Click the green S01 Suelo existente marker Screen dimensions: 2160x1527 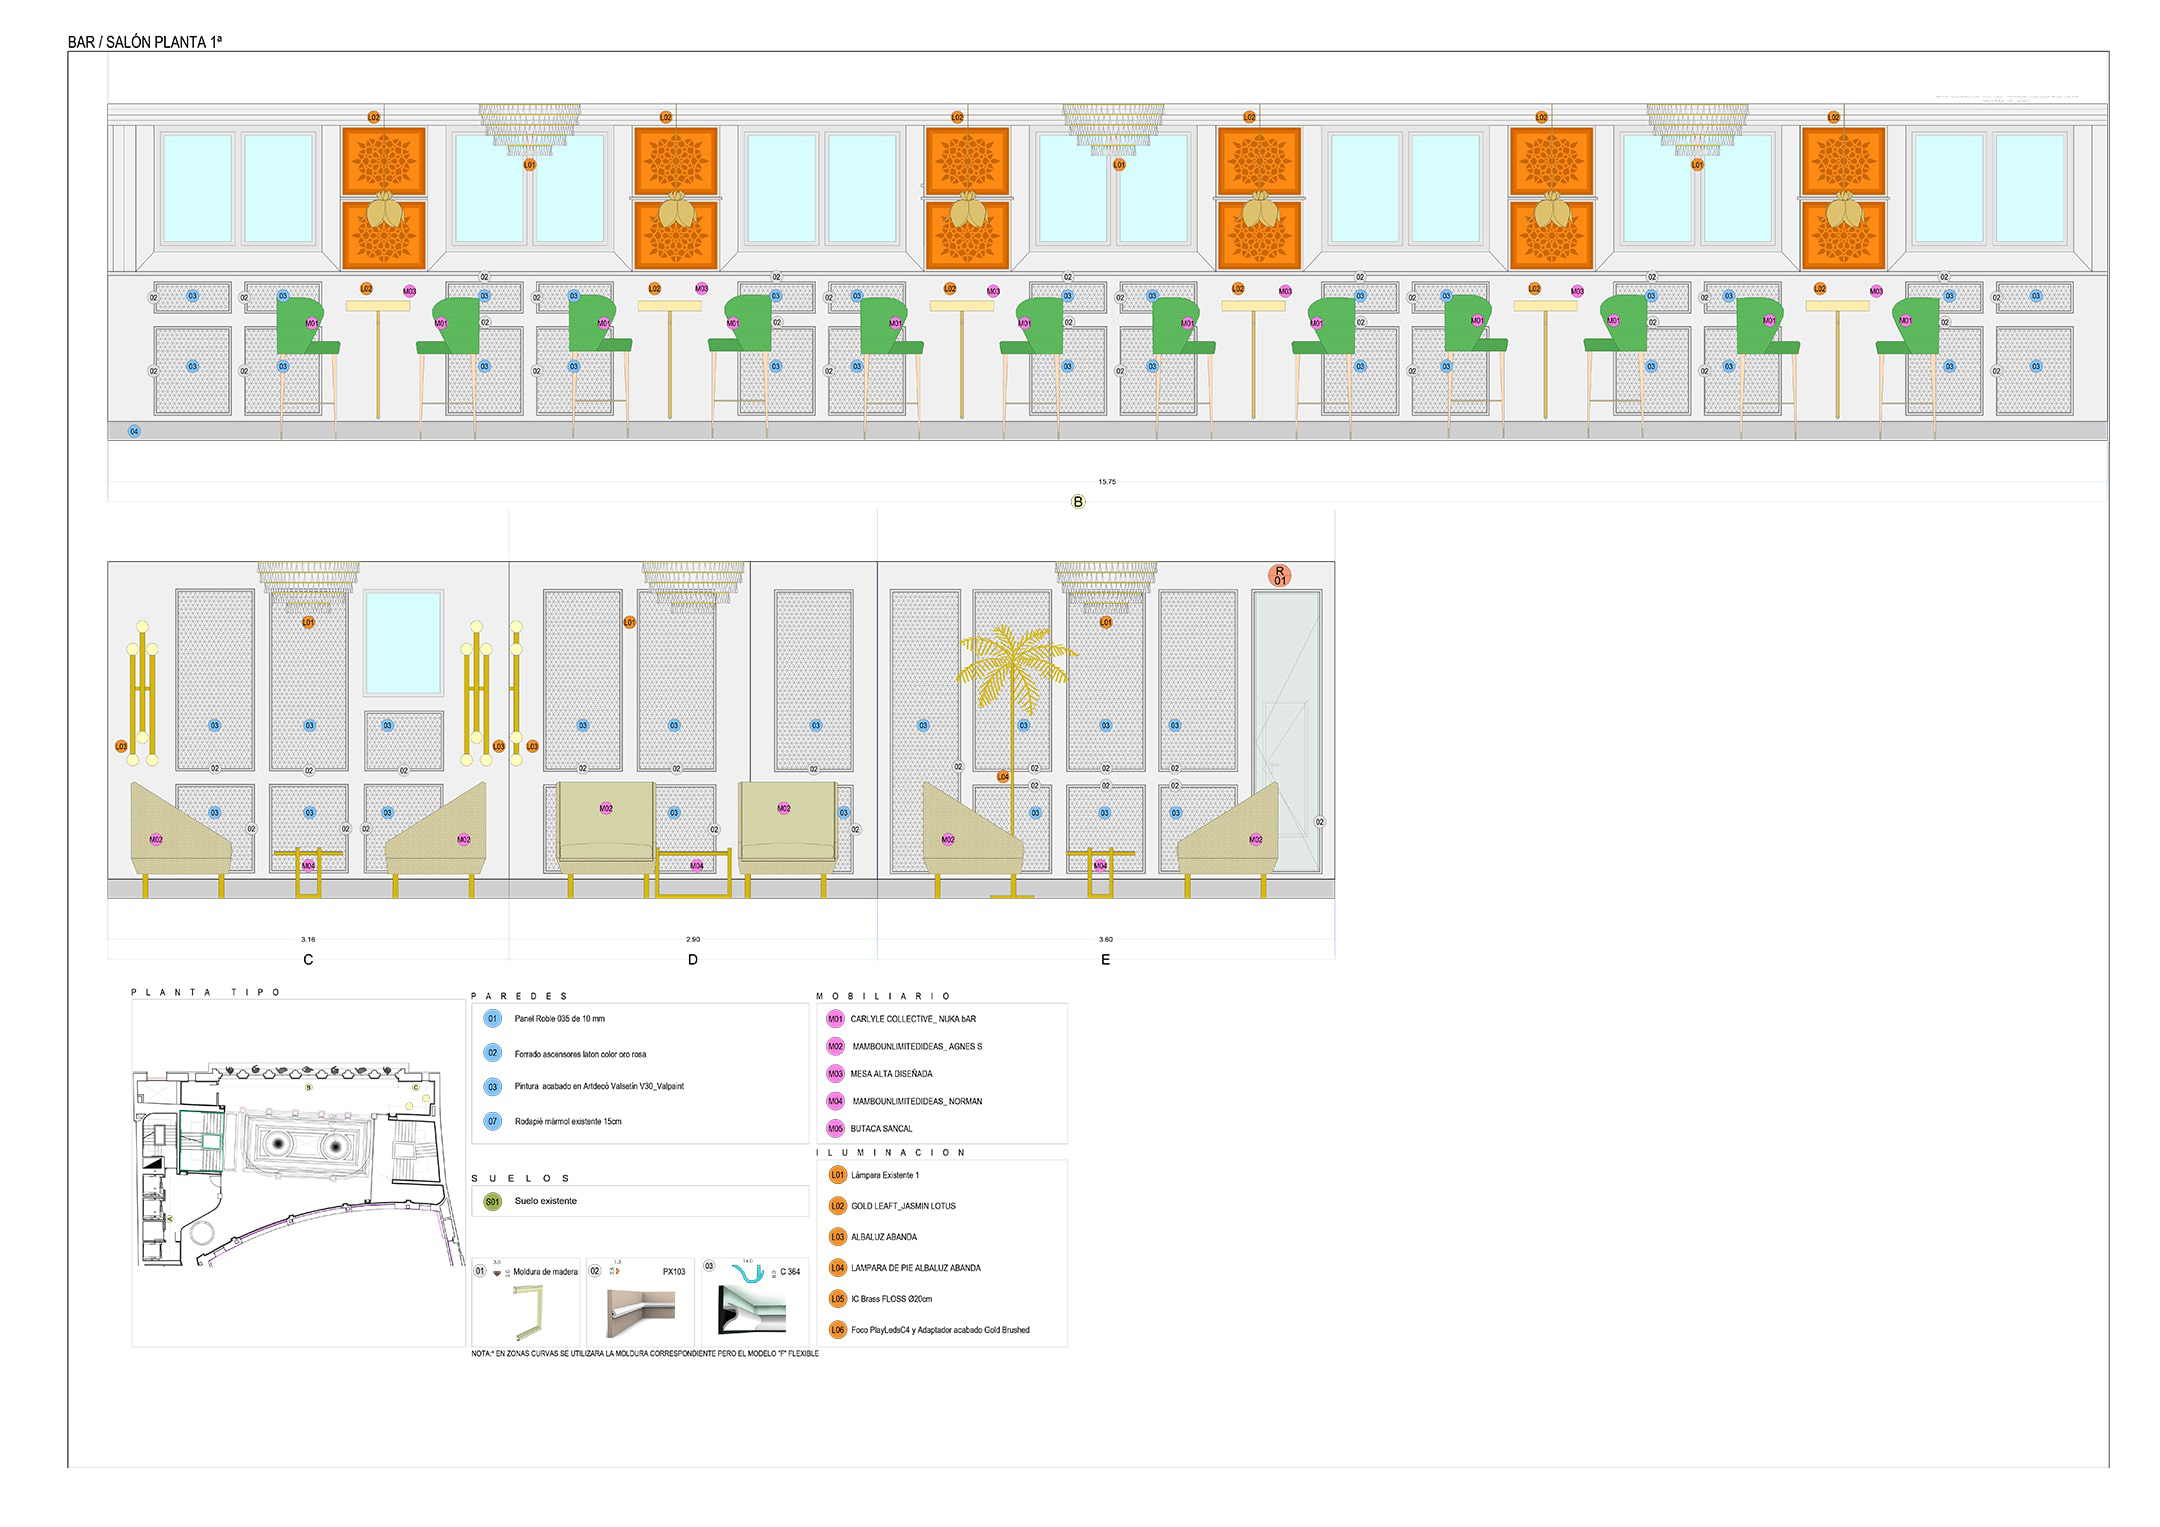492,1201
